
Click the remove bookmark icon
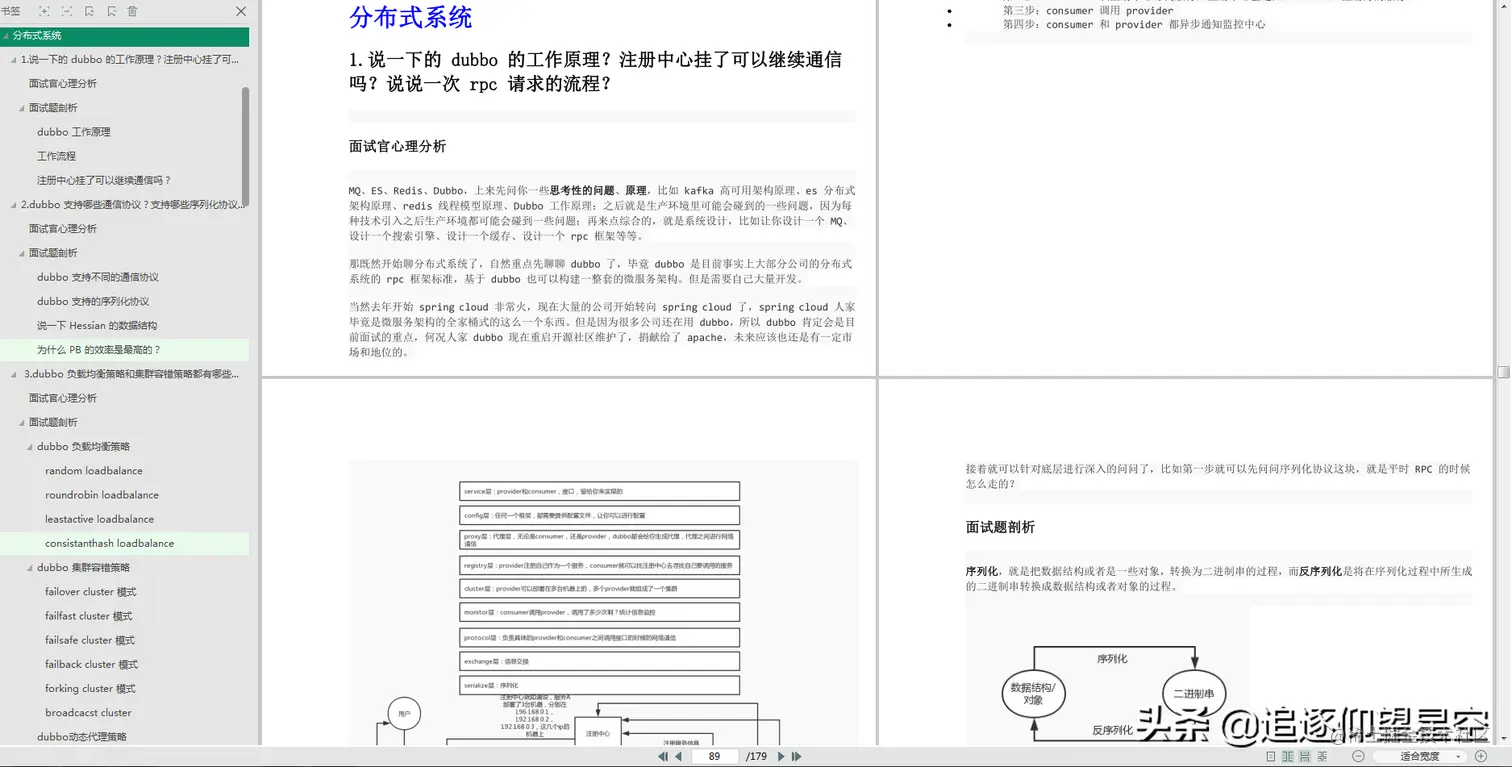pos(111,11)
